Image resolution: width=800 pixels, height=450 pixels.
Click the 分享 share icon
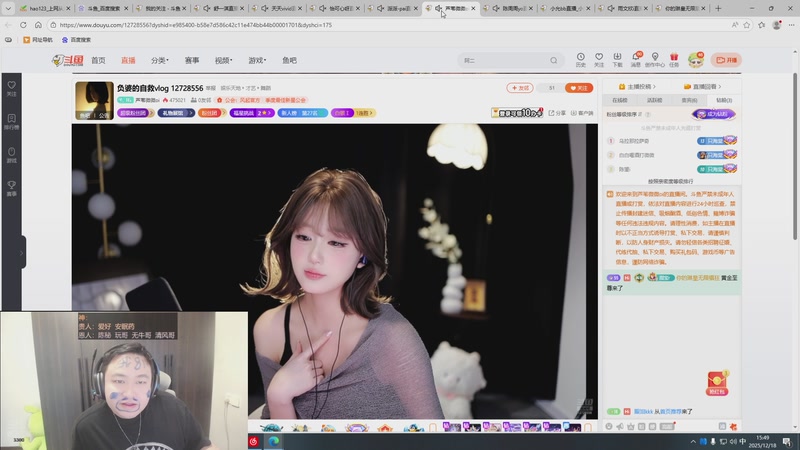pos(557,113)
